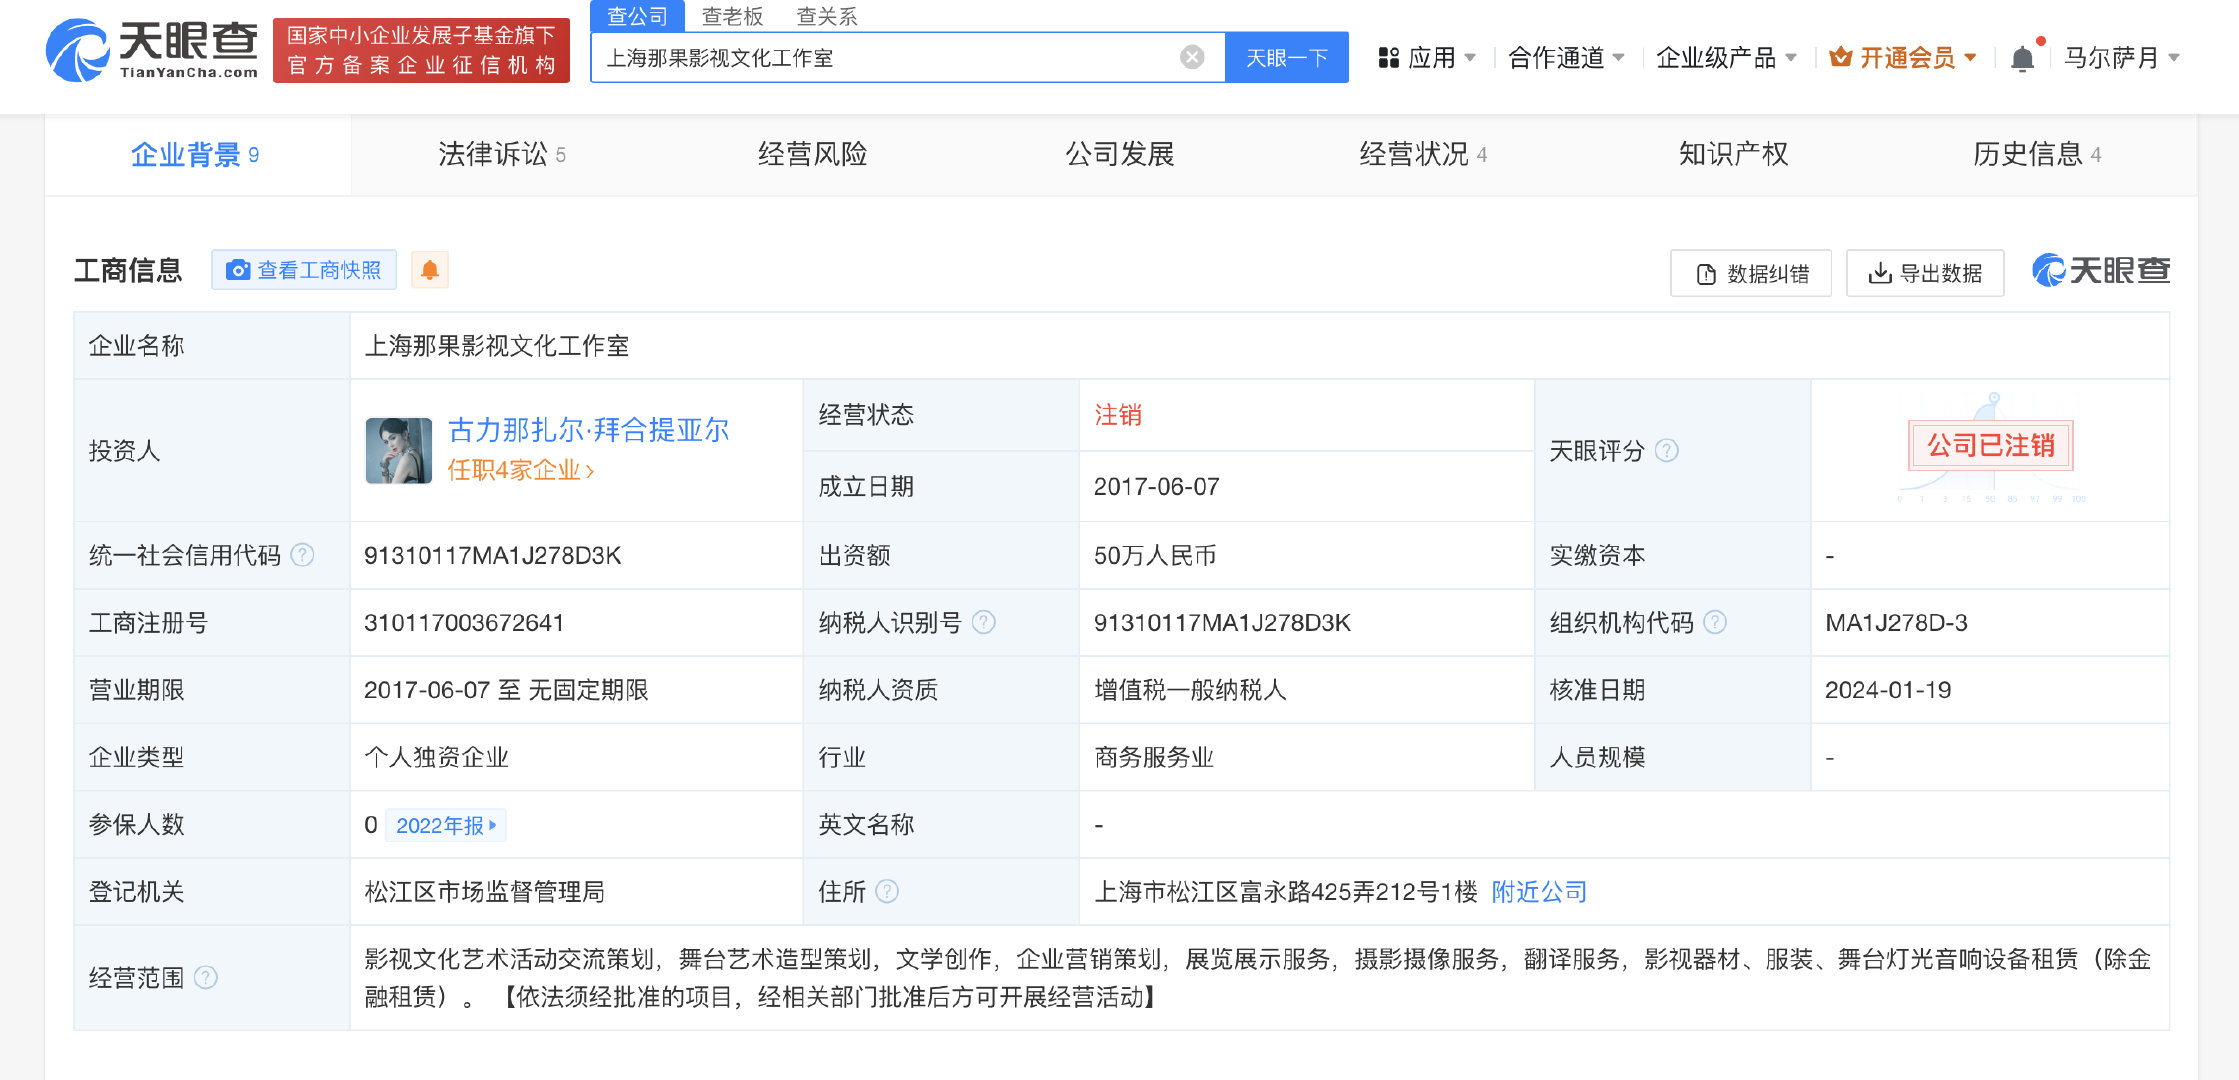Image resolution: width=2239 pixels, height=1080 pixels.
Task: Click the 增值税一般纳税人 value
Action: [x=1190, y=690]
